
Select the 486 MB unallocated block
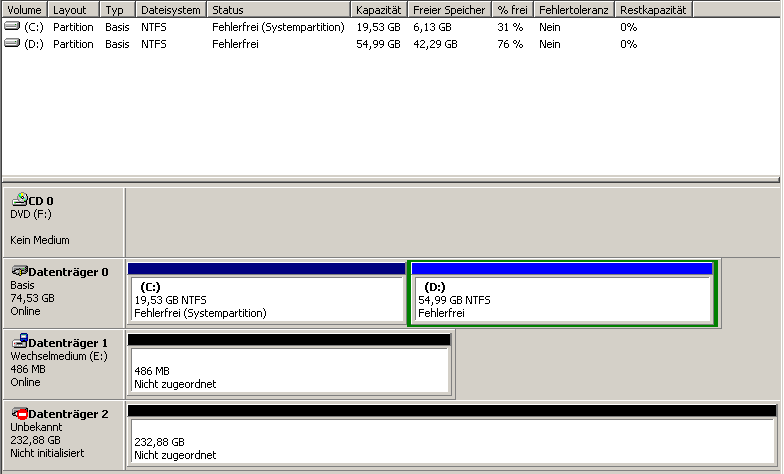290,364
